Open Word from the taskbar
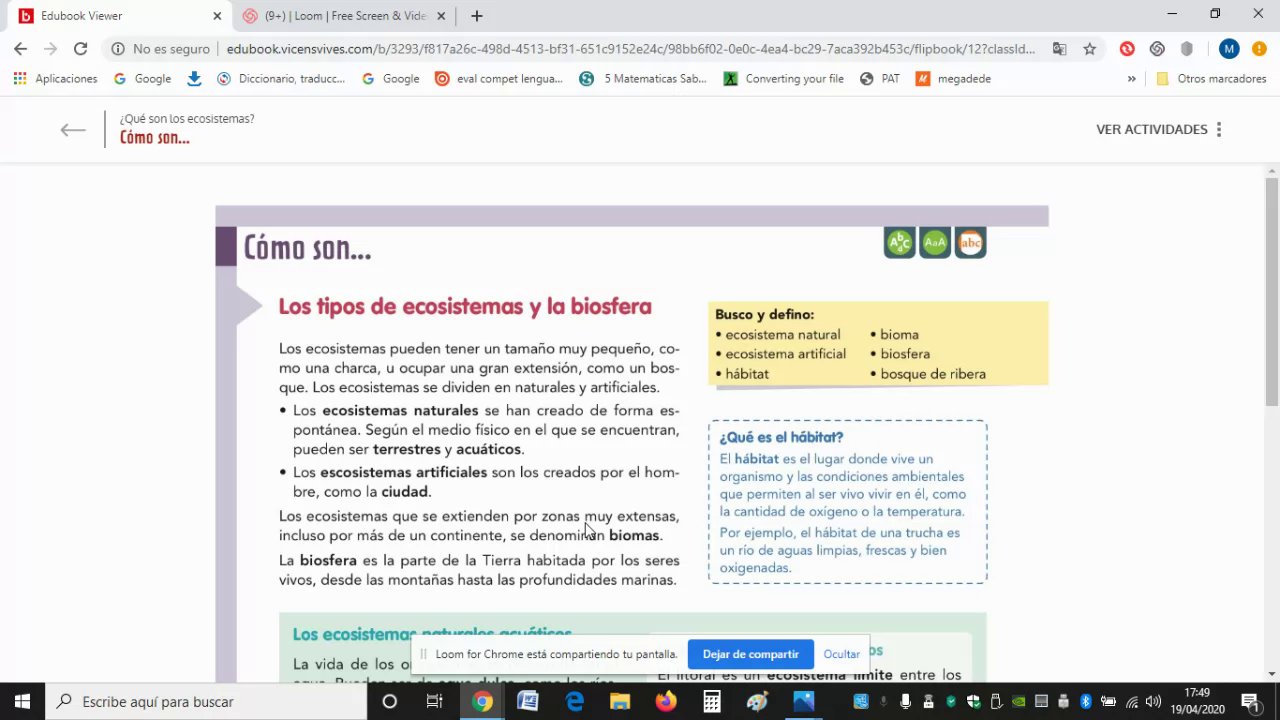This screenshot has height=720, width=1280. pos(528,701)
